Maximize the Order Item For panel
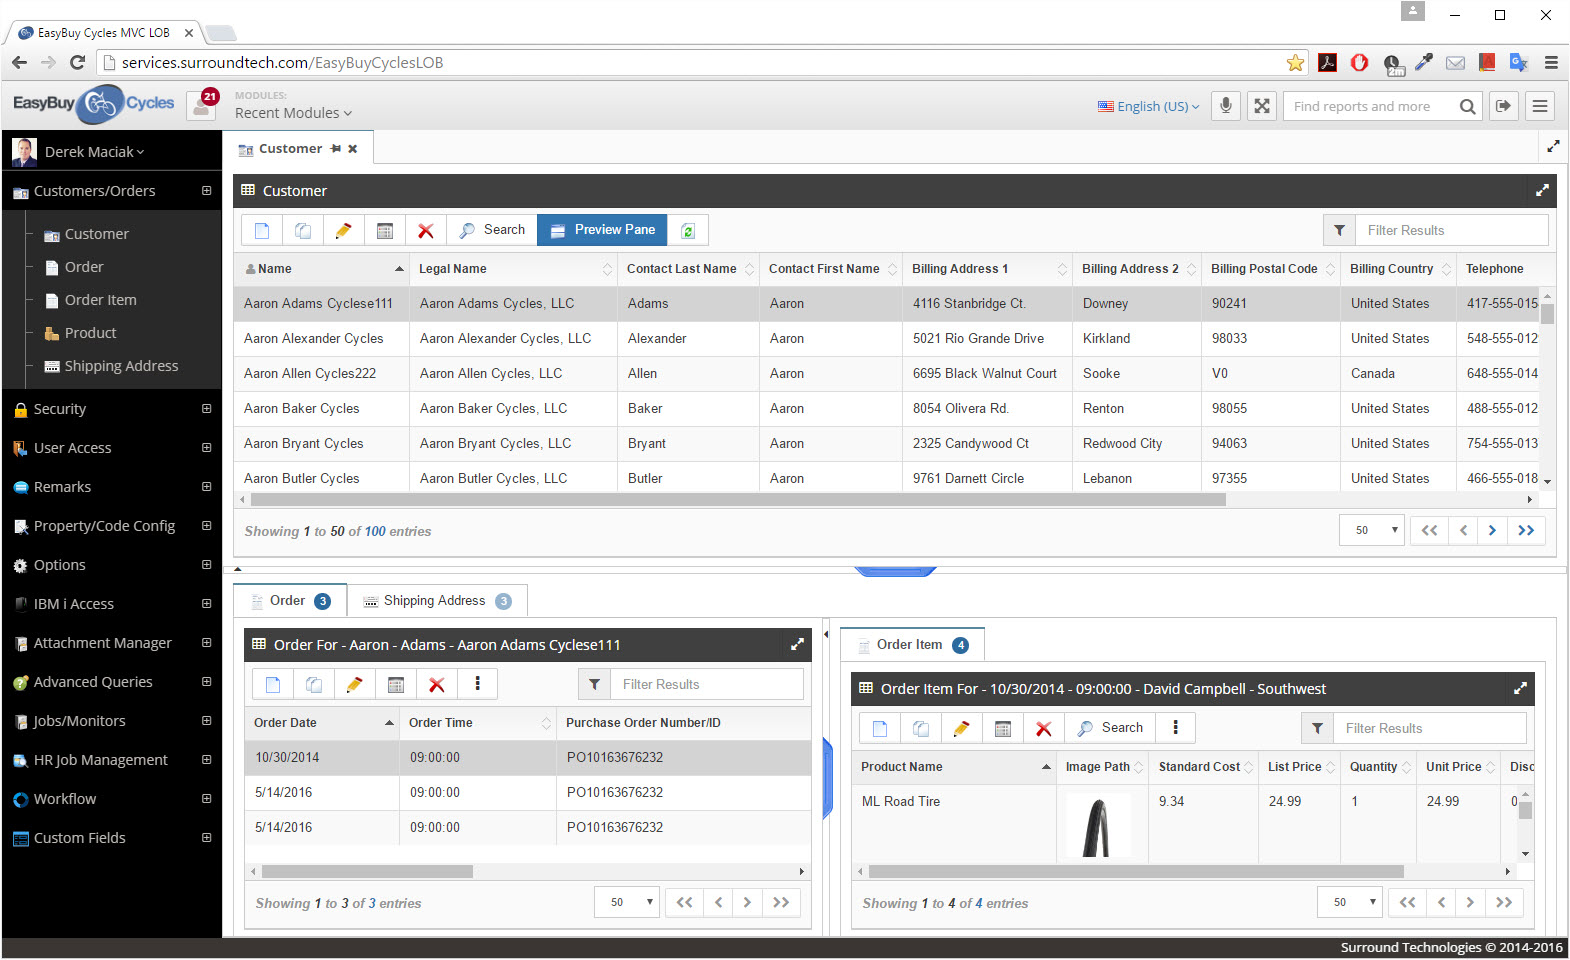This screenshot has height=960, width=1570. click(x=1520, y=688)
